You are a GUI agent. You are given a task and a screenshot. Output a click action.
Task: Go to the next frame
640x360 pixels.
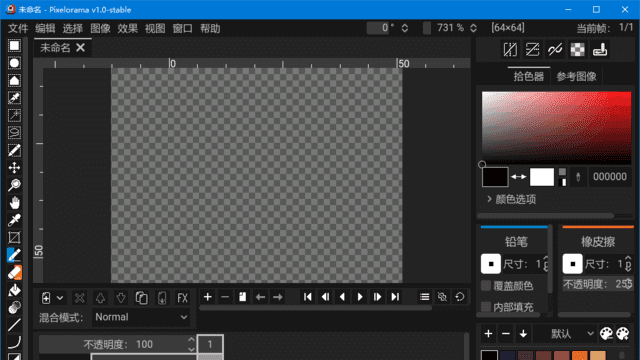[377, 297]
